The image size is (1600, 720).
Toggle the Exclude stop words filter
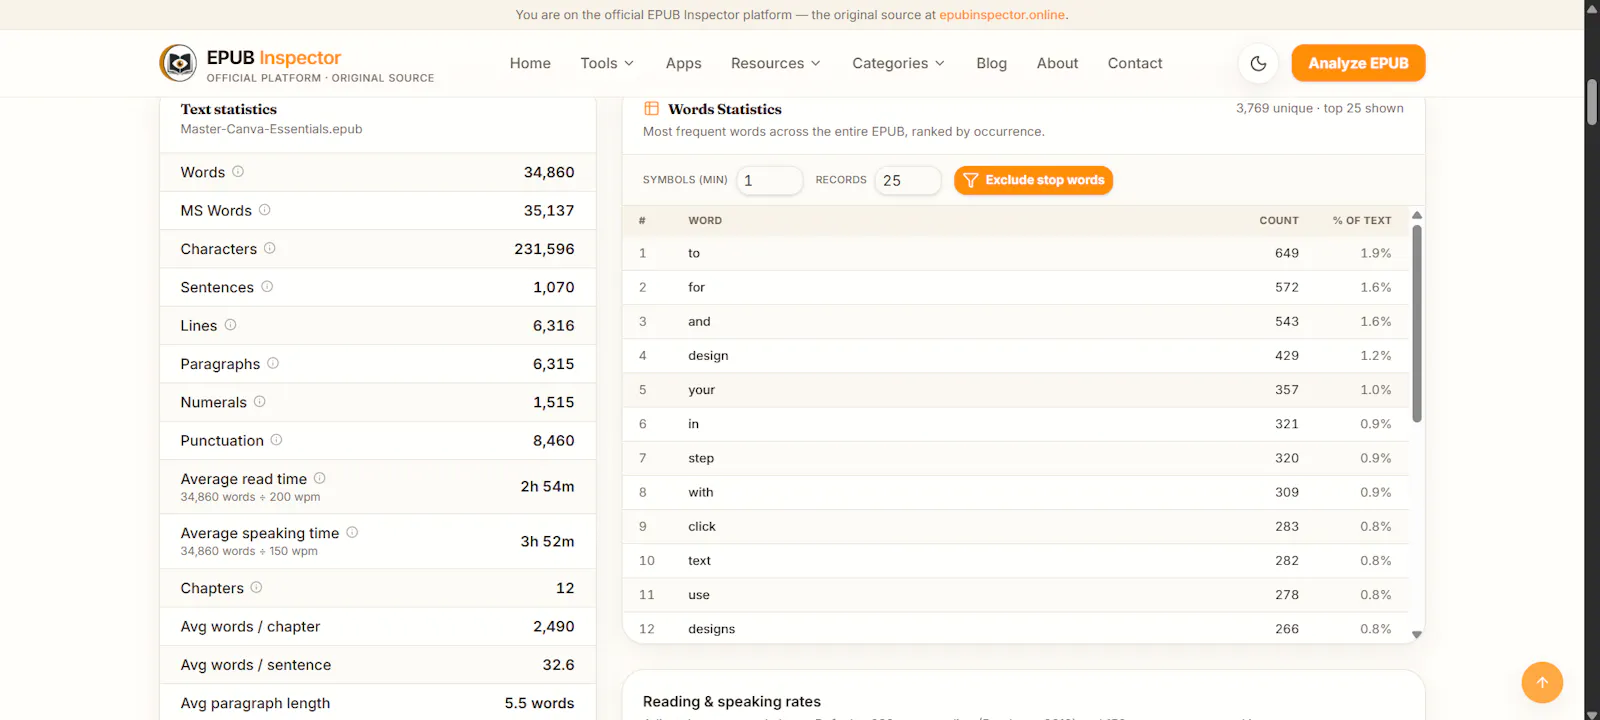click(1033, 180)
